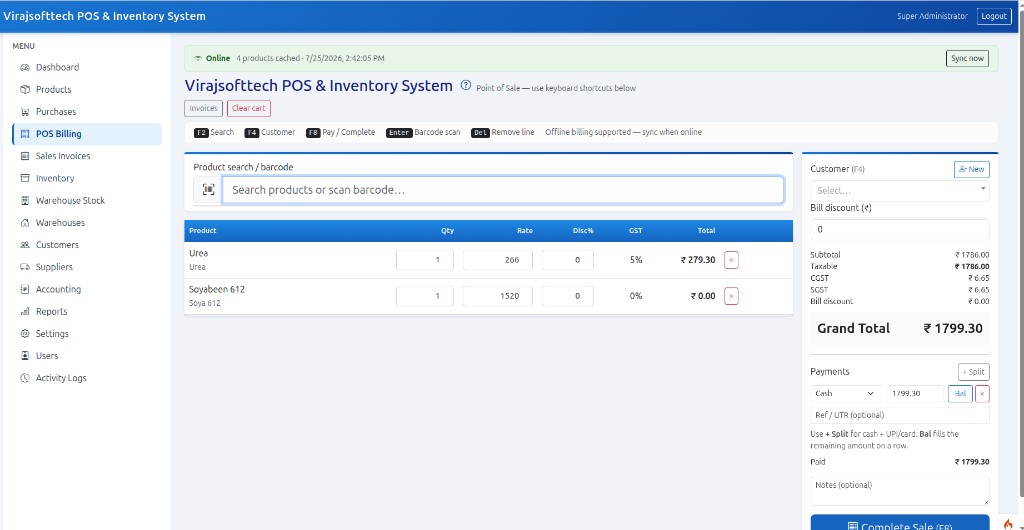The image size is (1024, 530).
Task: Click the POS Billing icon in sidebar
Action: pyautogui.click(x=25, y=134)
